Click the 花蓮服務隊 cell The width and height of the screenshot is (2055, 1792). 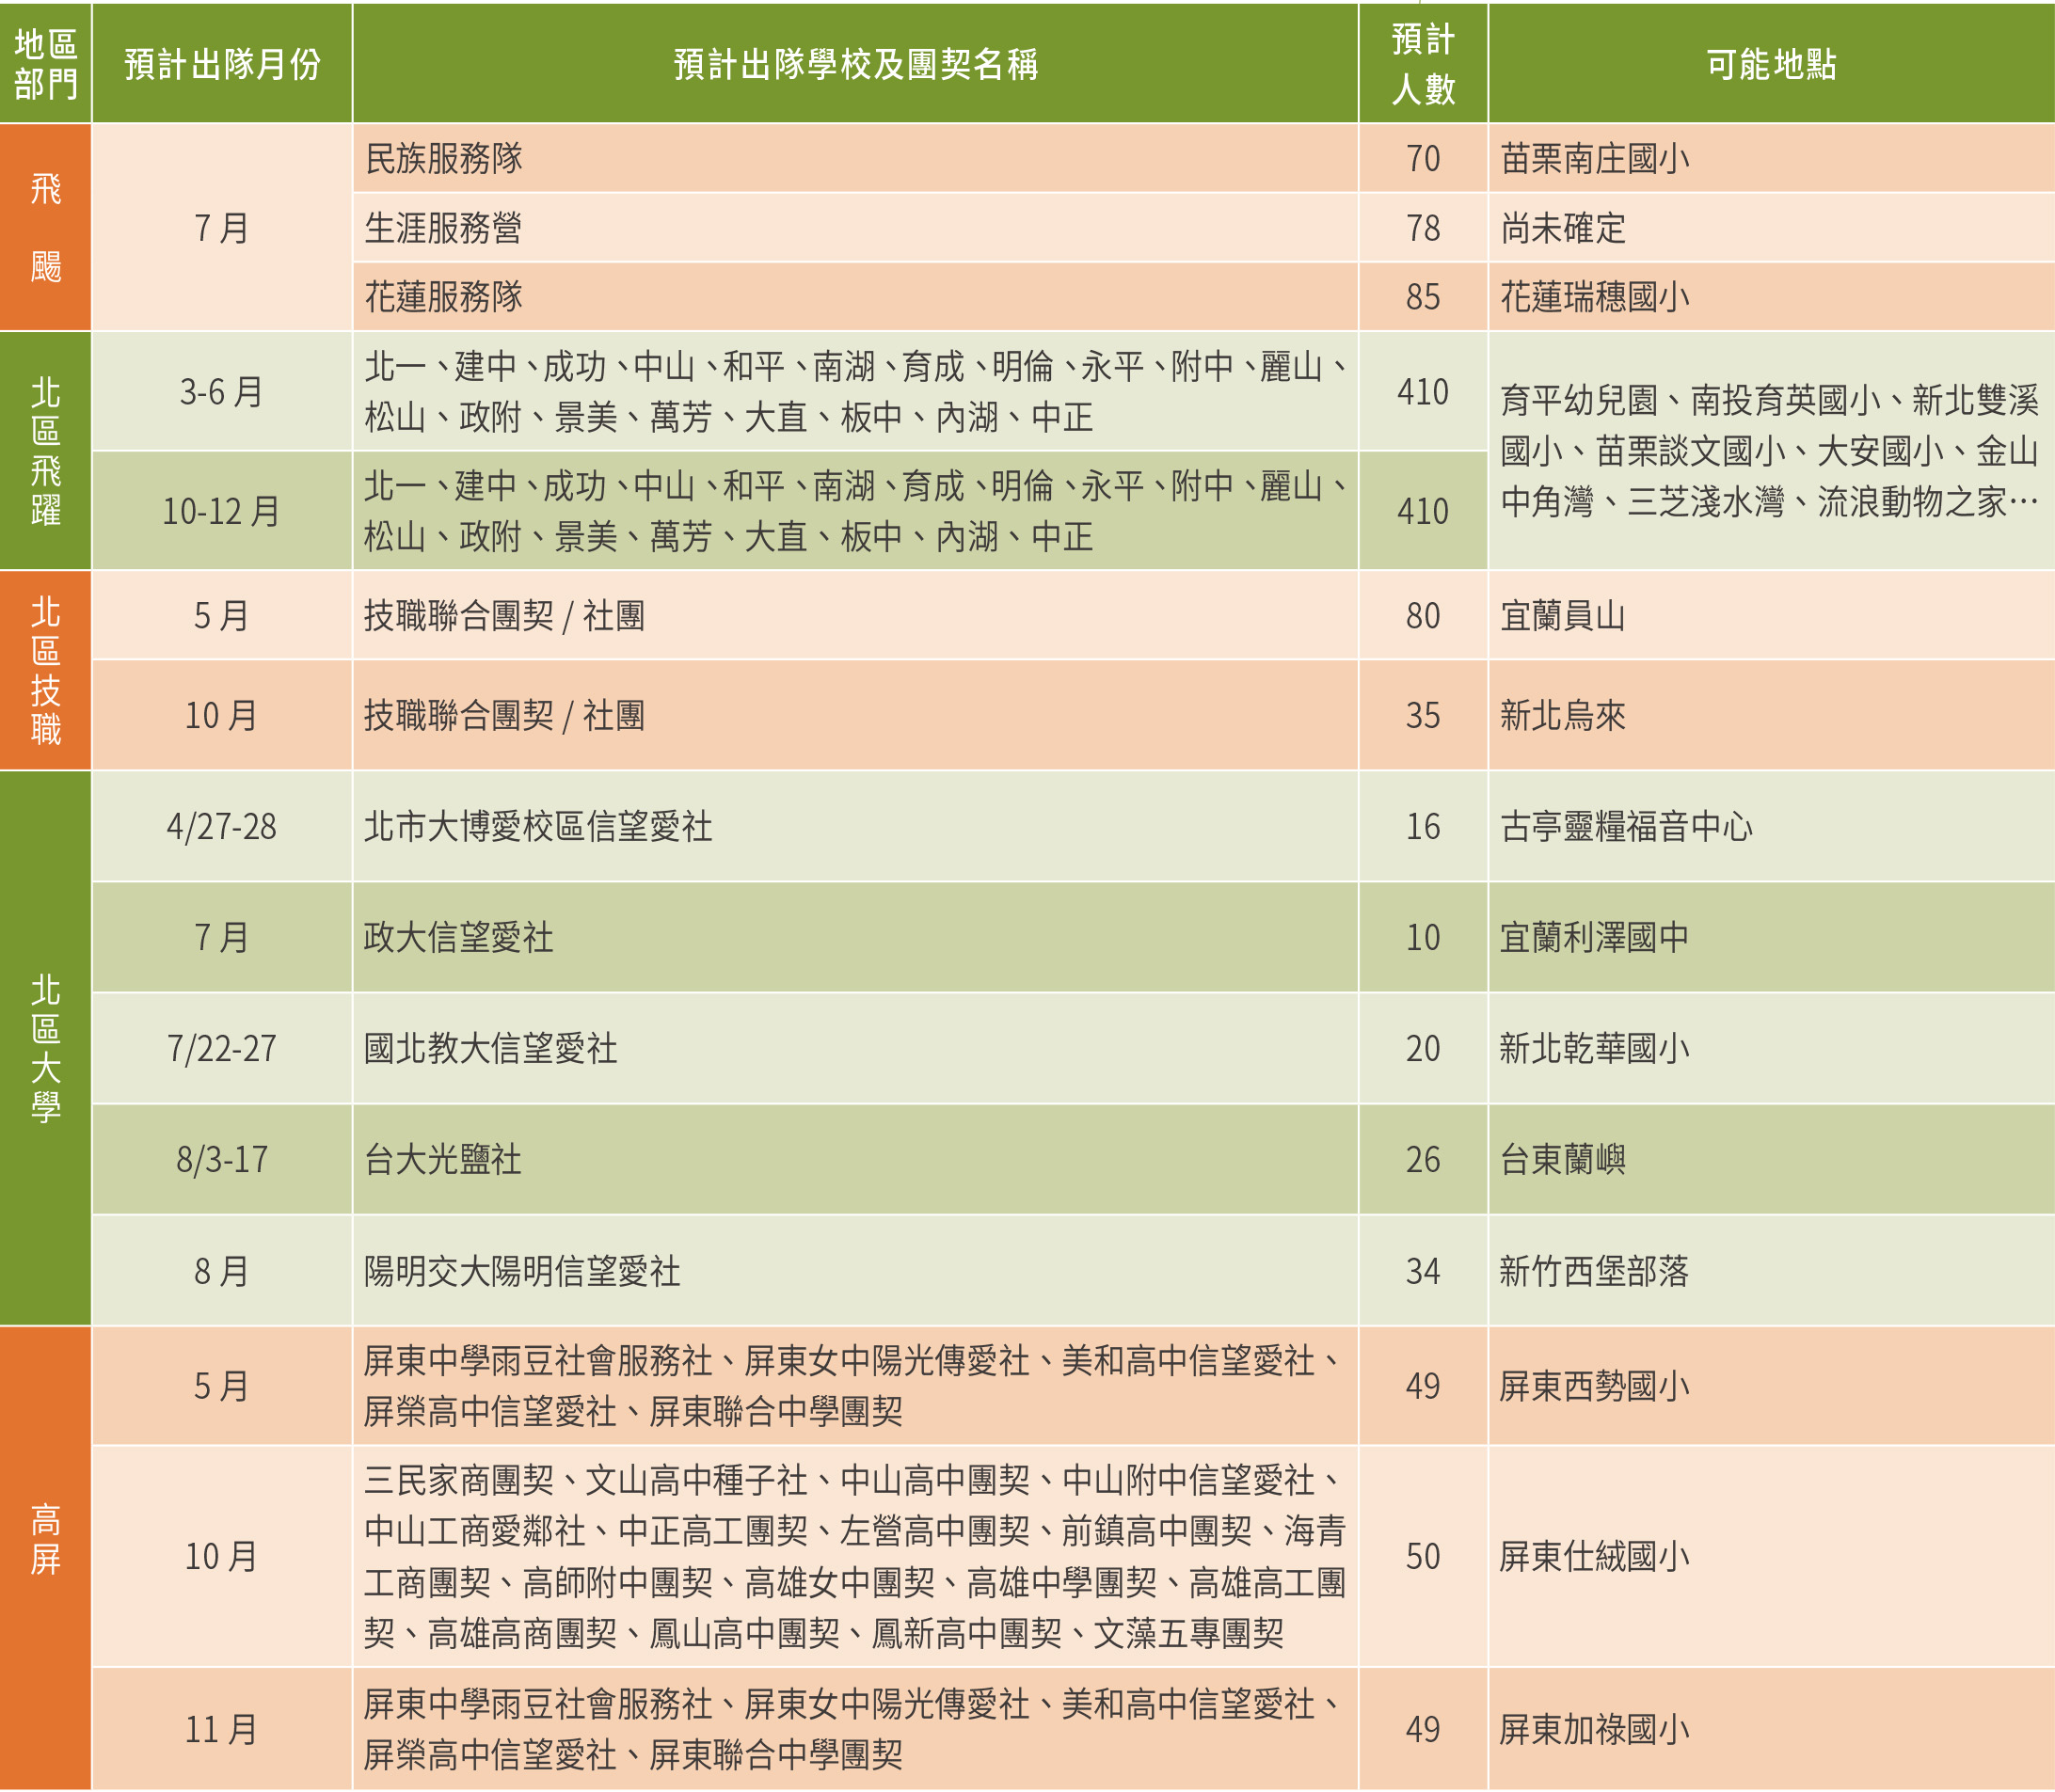point(855,297)
